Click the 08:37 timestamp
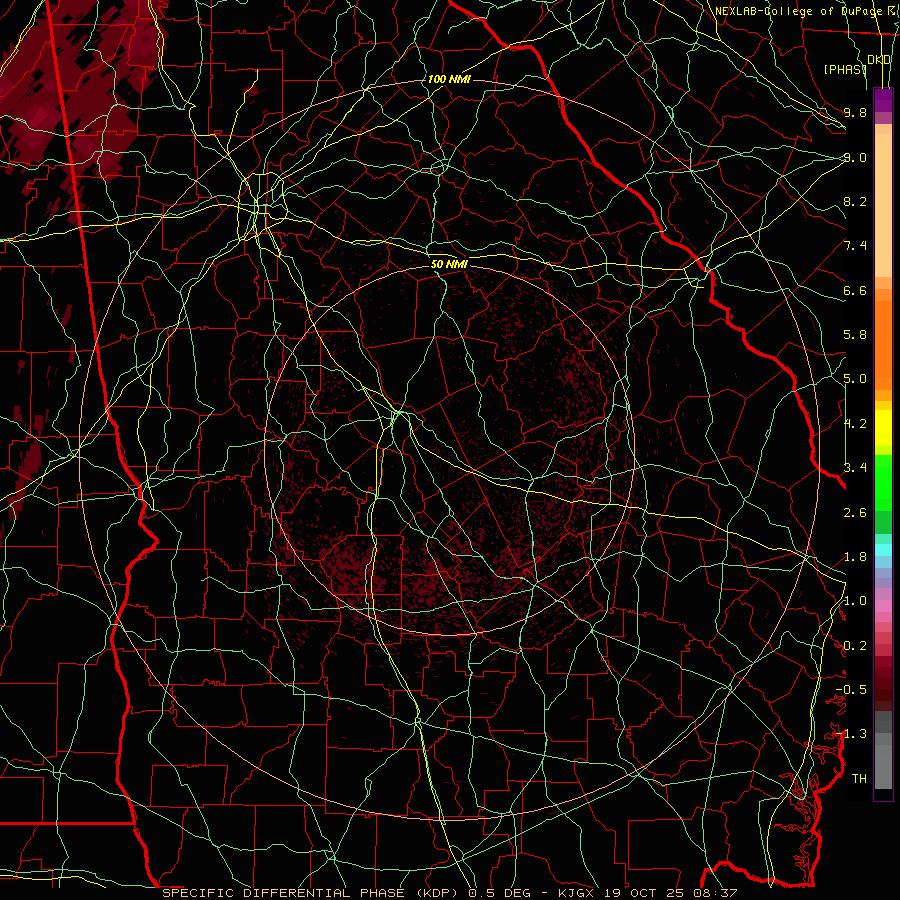The width and height of the screenshot is (900, 900). 718,893
